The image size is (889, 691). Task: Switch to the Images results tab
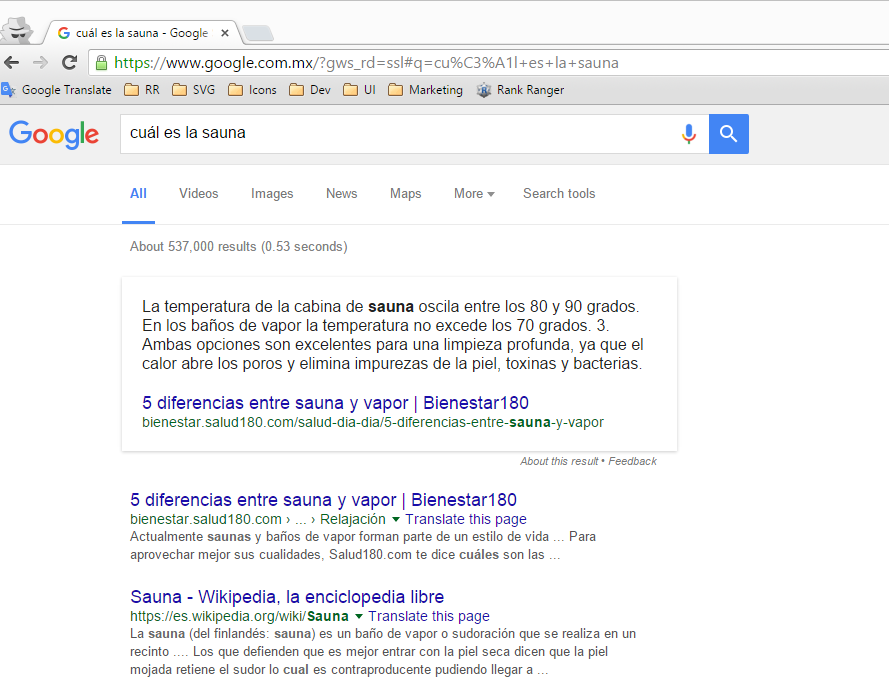[272, 194]
